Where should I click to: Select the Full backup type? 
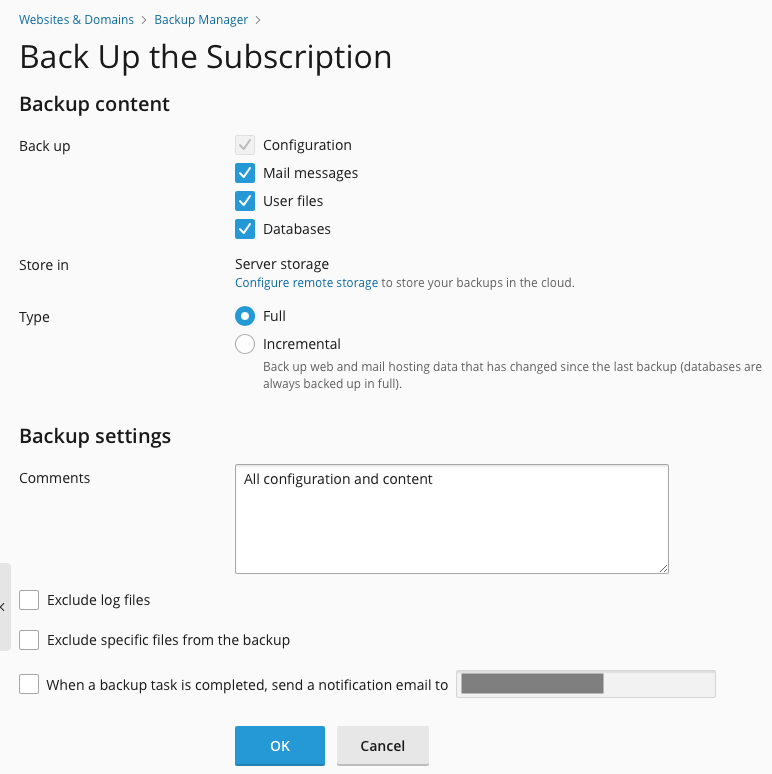pos(245,316)
